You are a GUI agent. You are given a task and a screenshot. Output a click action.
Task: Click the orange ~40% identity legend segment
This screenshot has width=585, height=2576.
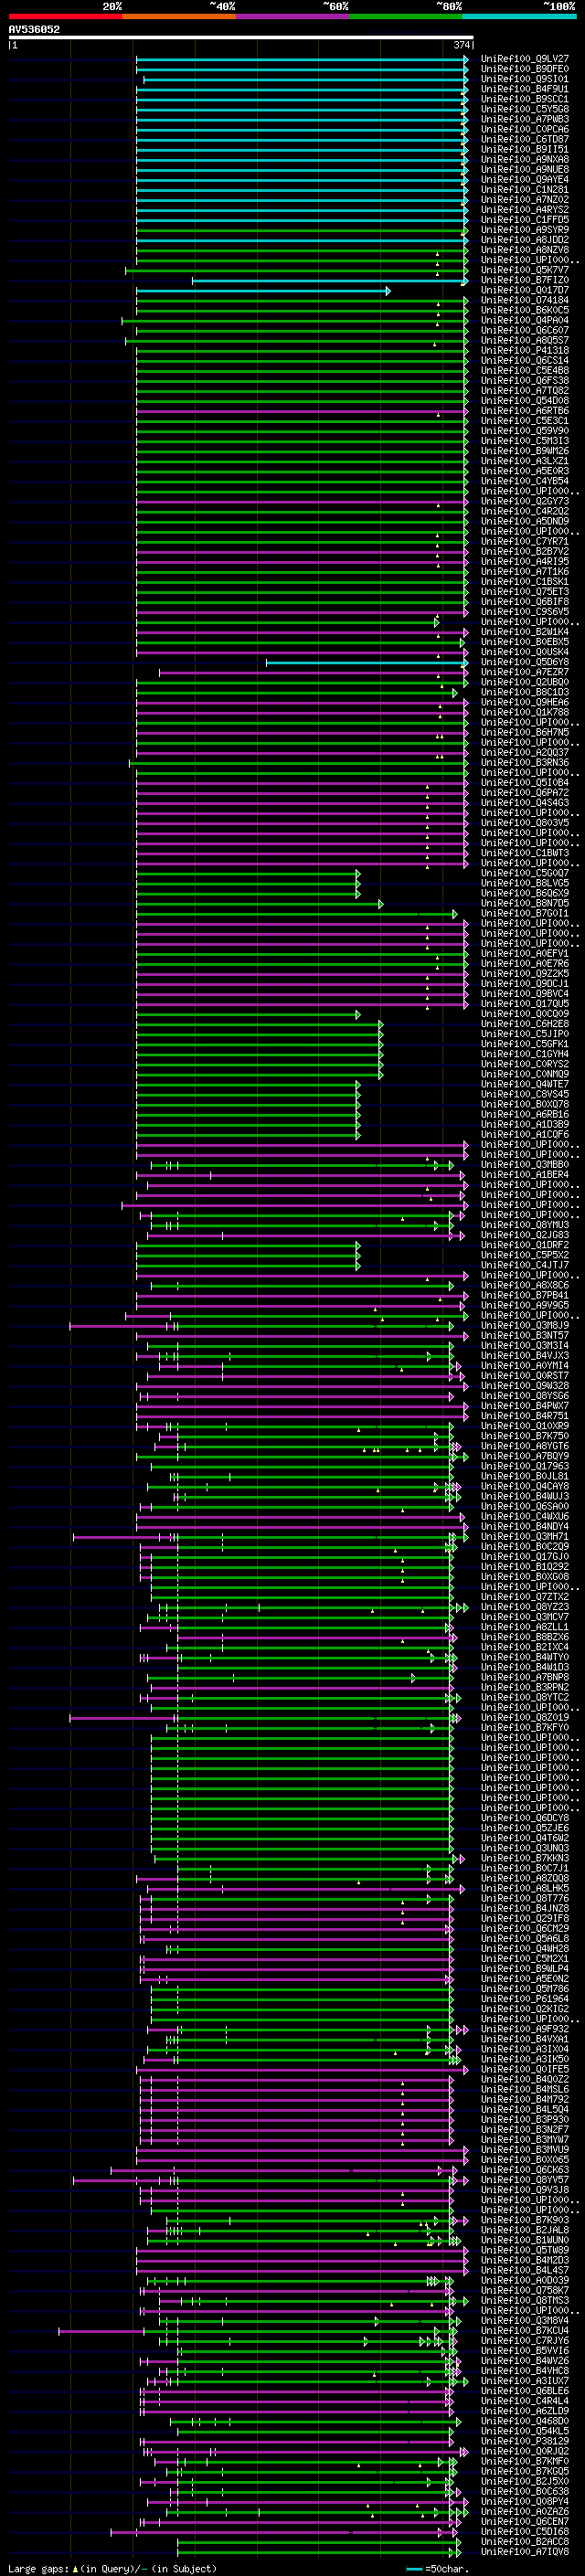click(x=179, y=17)
